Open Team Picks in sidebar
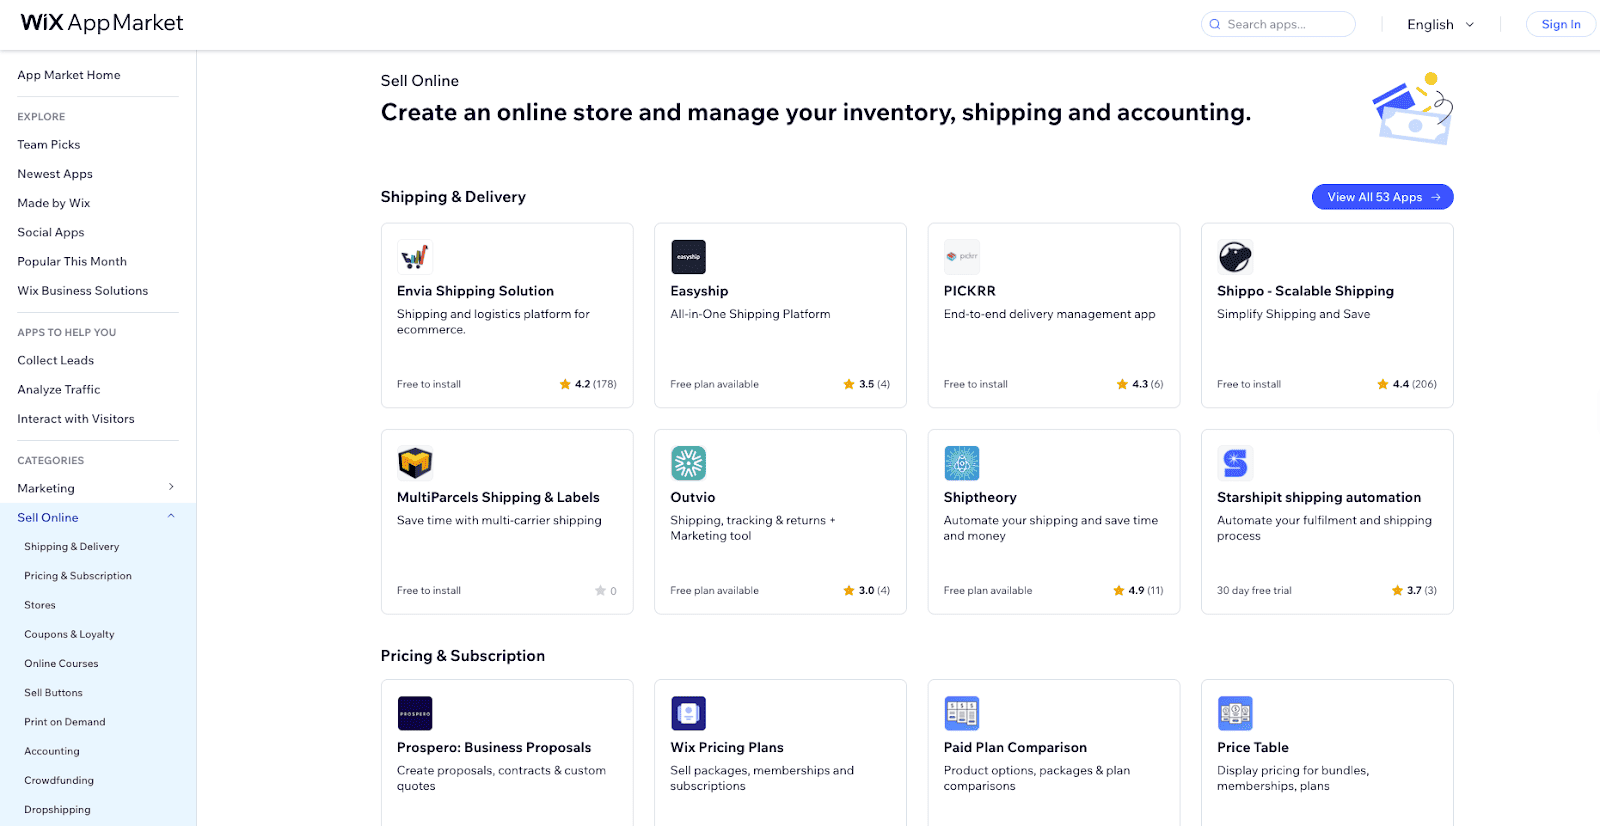1600x826 pixels. pos(49,145)
